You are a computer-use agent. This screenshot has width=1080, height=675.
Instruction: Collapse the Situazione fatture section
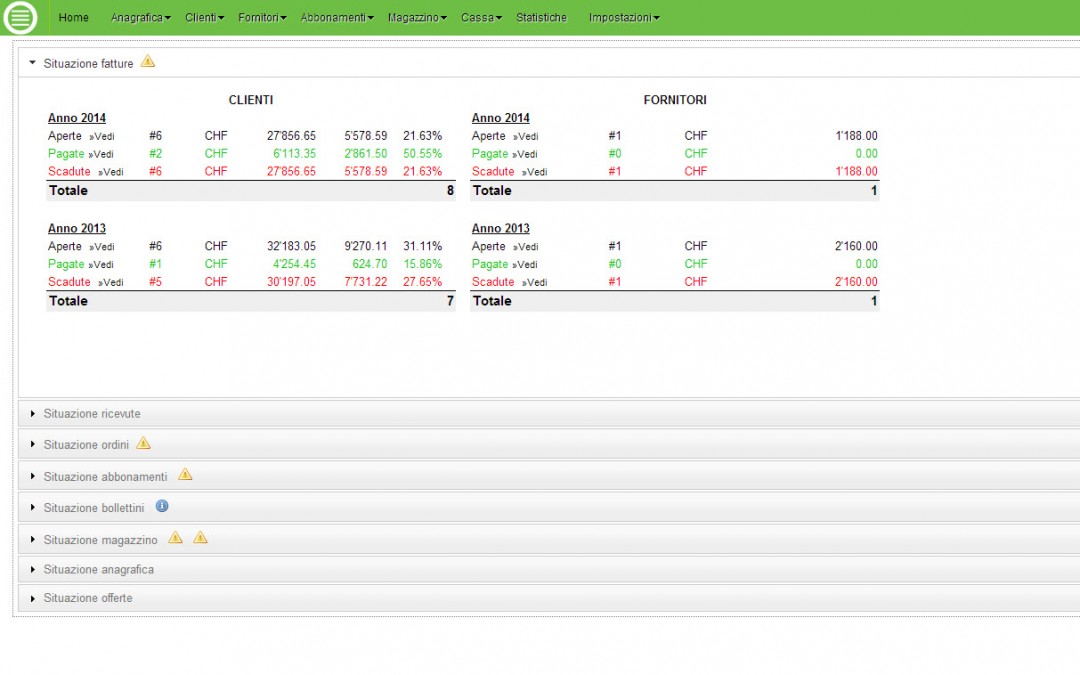tap(89, 62)
